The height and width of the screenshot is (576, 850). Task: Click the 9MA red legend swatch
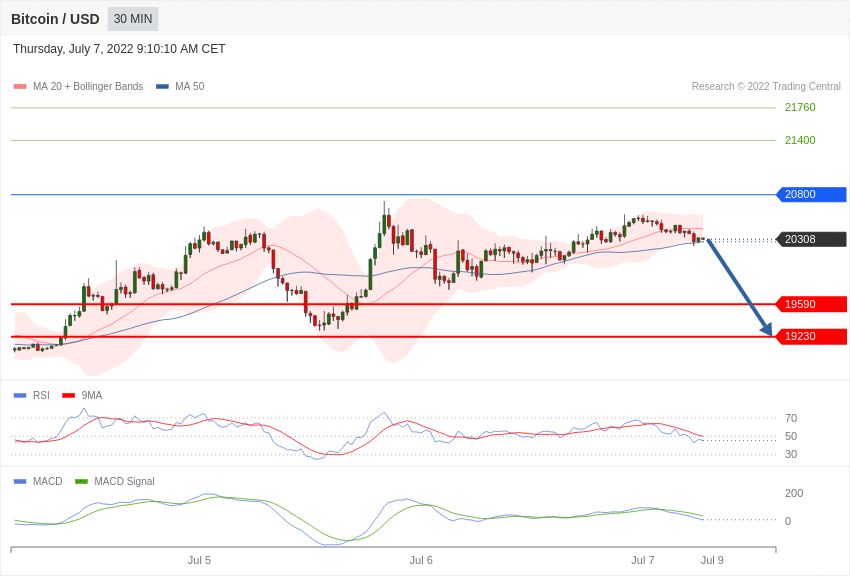[x=68, y=396]
